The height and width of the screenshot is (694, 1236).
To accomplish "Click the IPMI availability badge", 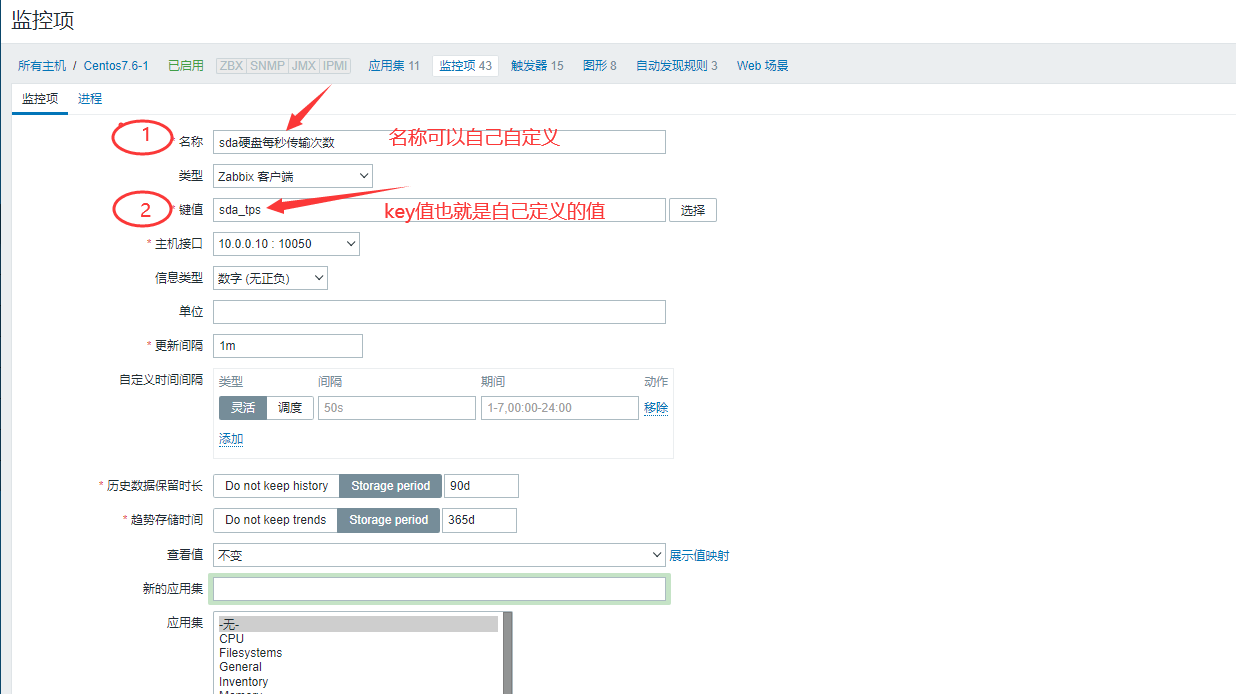I will tap(336, 66).
